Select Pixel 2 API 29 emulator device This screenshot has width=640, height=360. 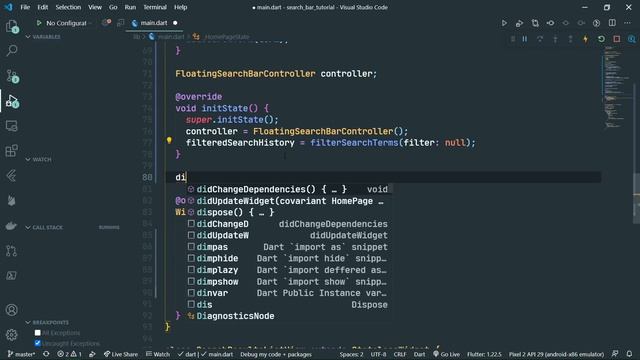(x=556, y=354)
